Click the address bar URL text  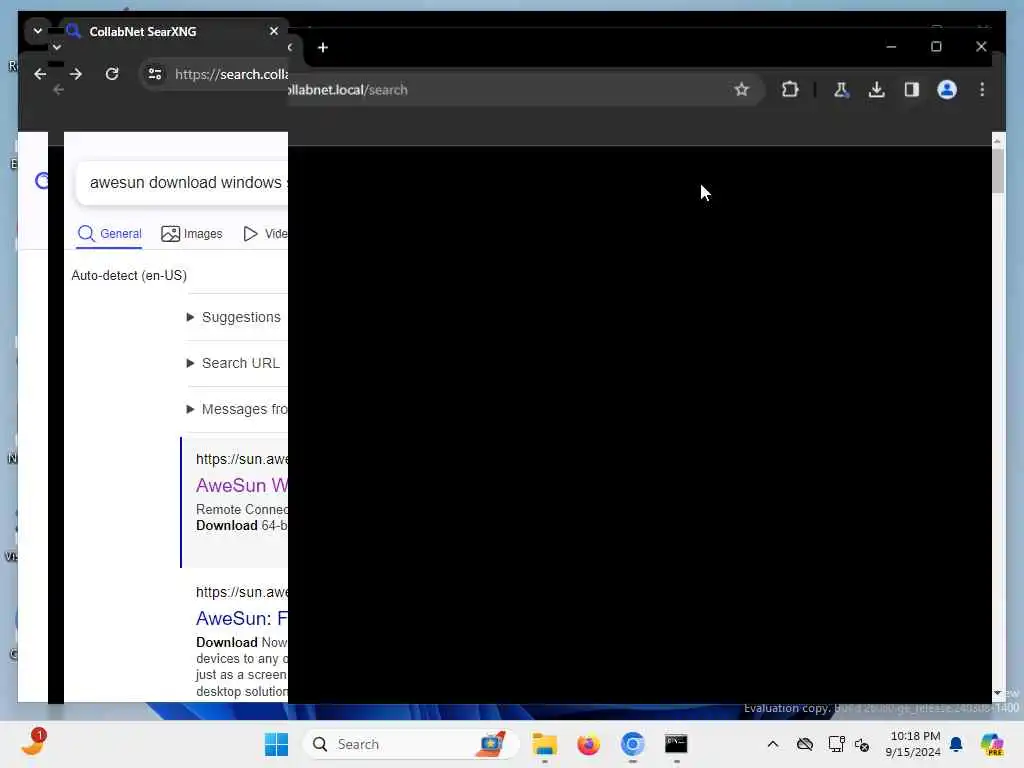[x=231, y=74]
